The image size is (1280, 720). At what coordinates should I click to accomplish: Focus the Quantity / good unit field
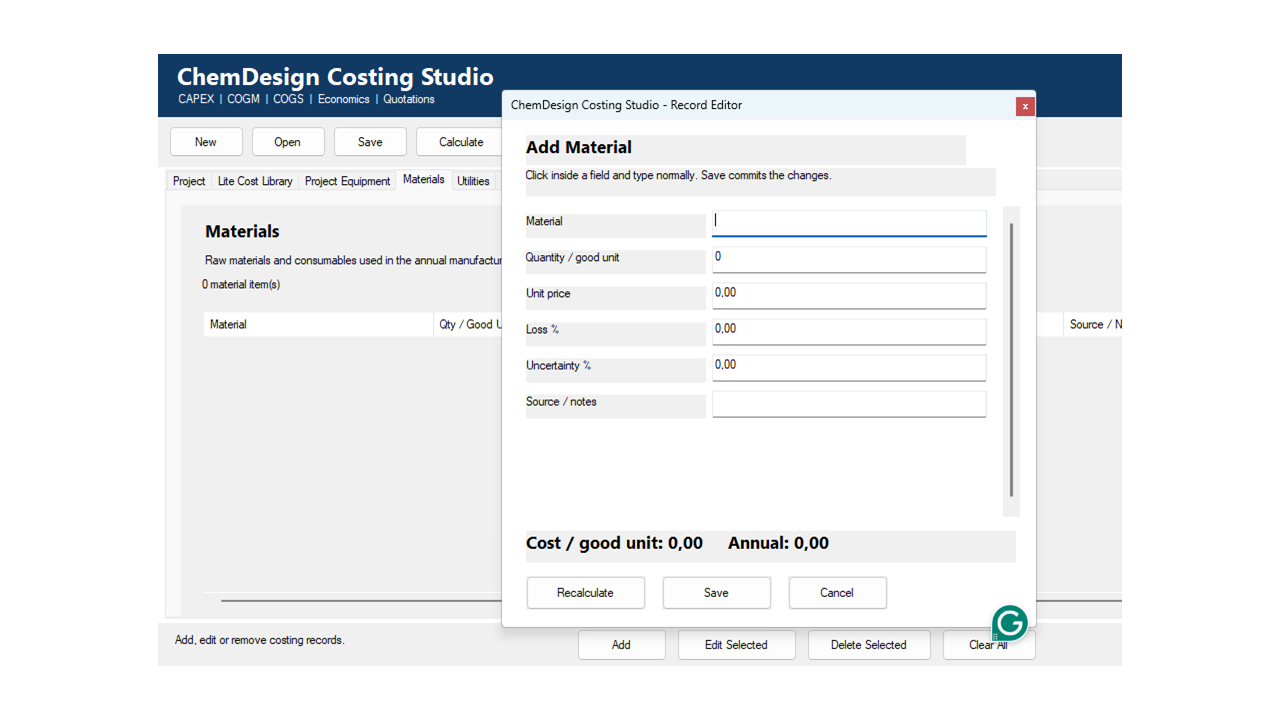849,259
